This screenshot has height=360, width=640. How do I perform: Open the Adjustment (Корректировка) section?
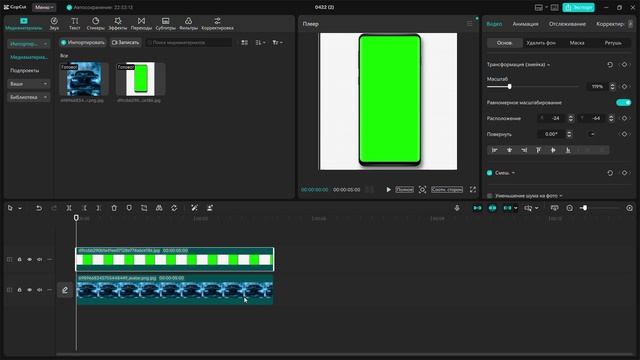coord(218,24)
